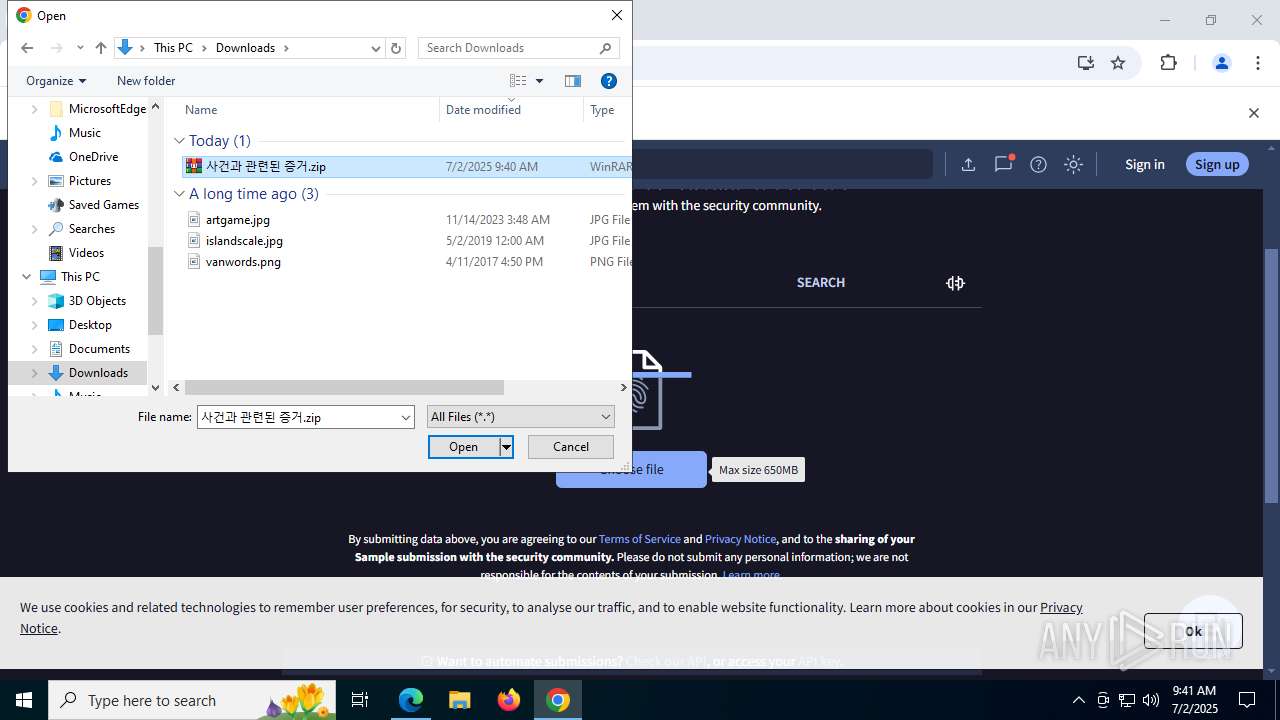
Task: Go back in Open dialog
Action: click(x=27, y=48)
